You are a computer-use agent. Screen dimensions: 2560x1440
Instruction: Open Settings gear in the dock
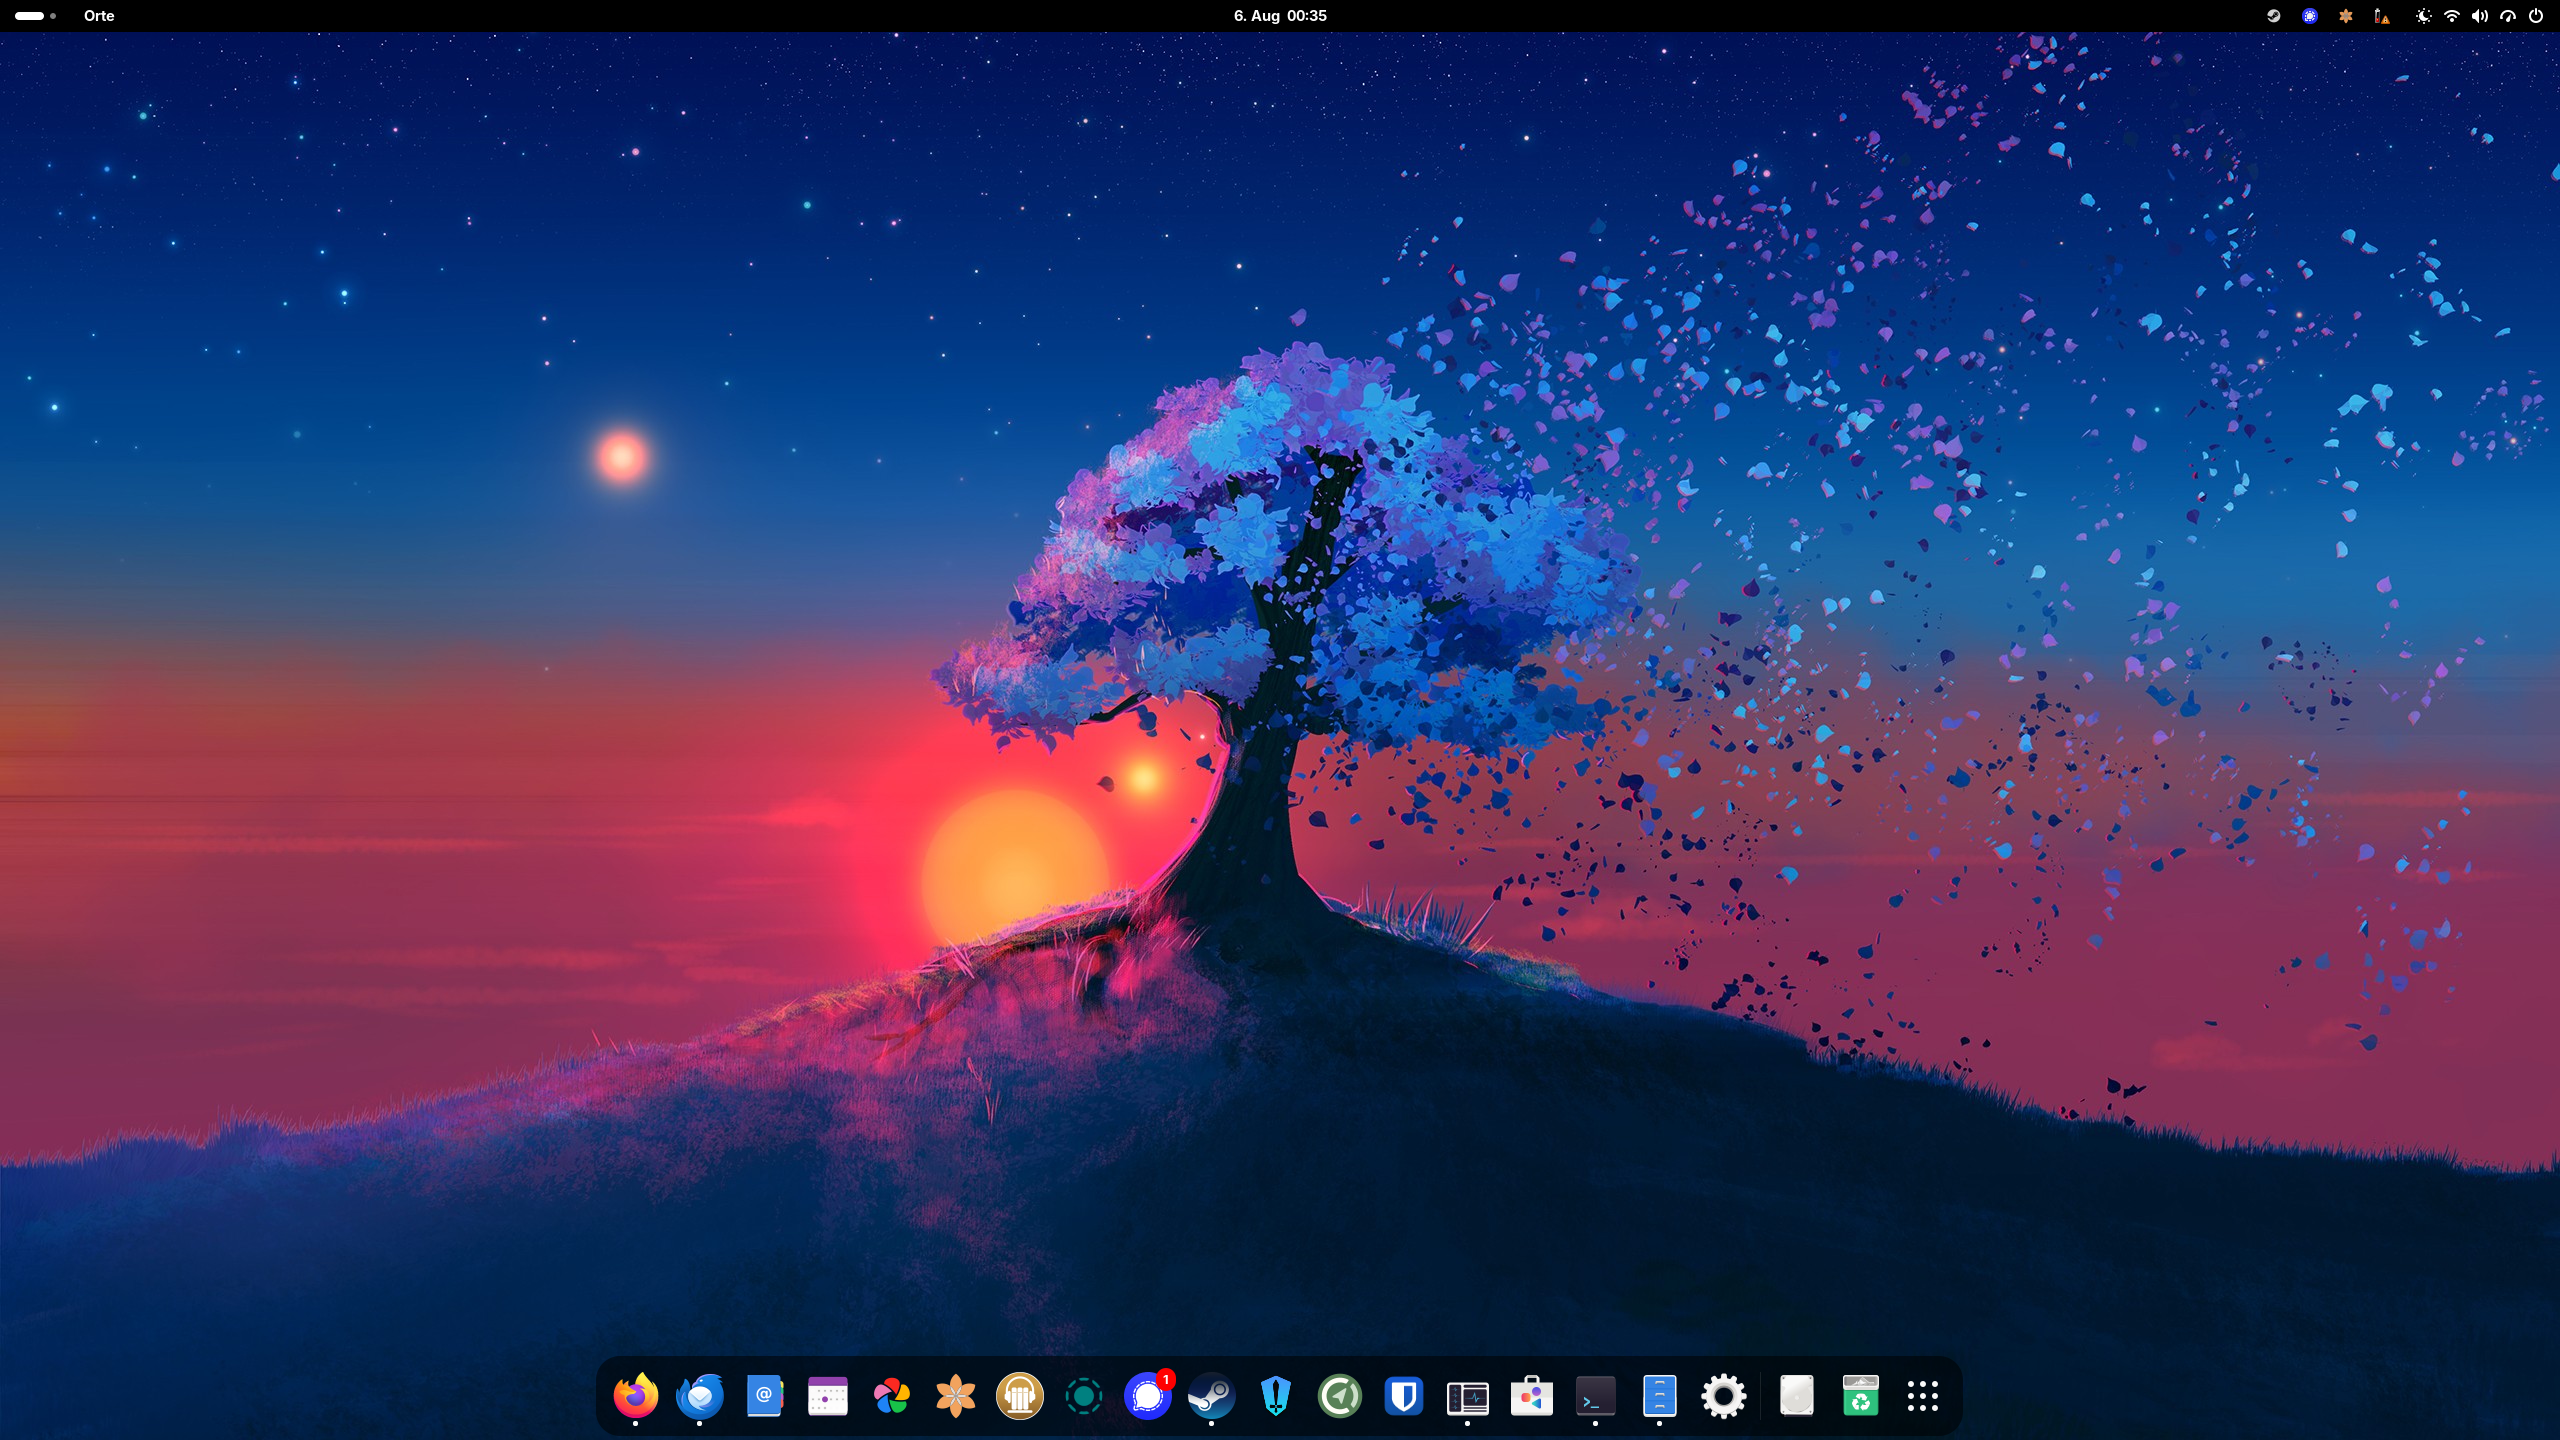click(x=1724, y=1396)
